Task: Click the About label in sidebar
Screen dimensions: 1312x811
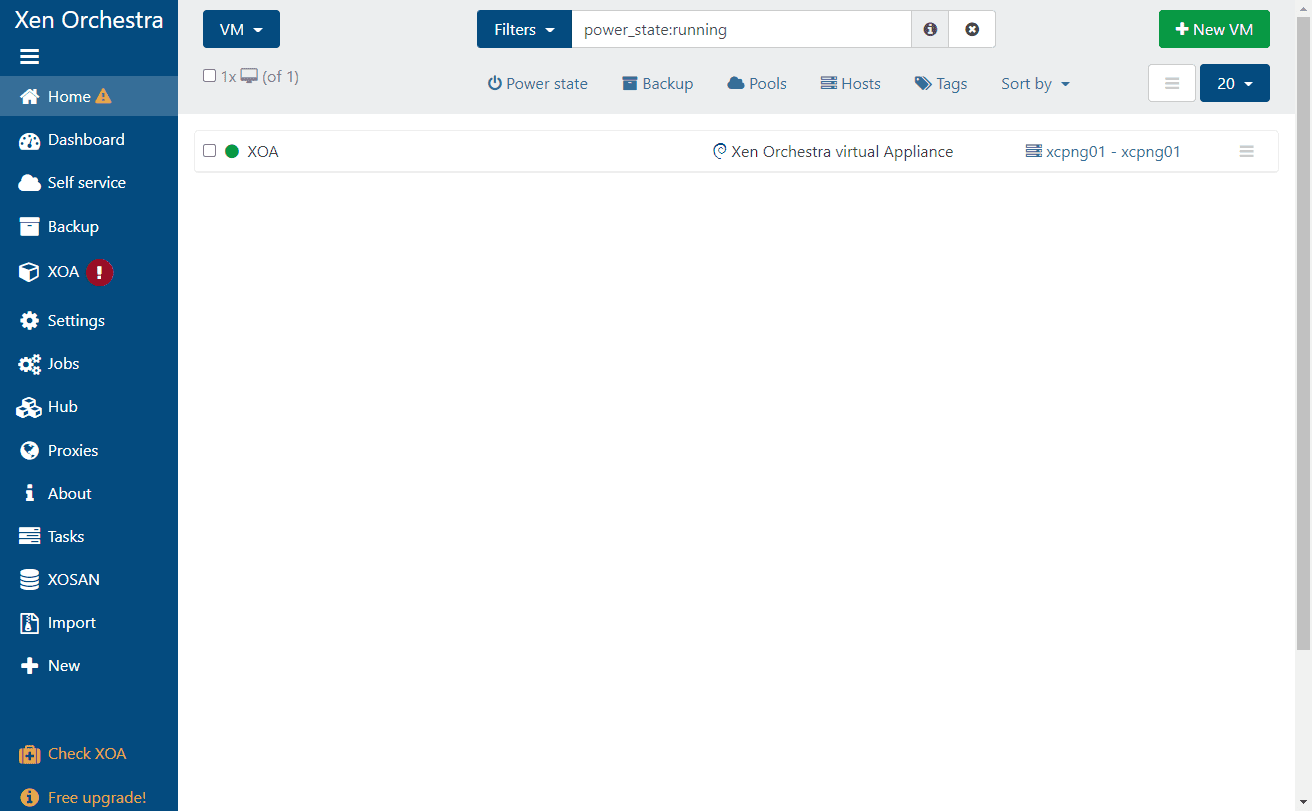Action: tap(70, 494)
